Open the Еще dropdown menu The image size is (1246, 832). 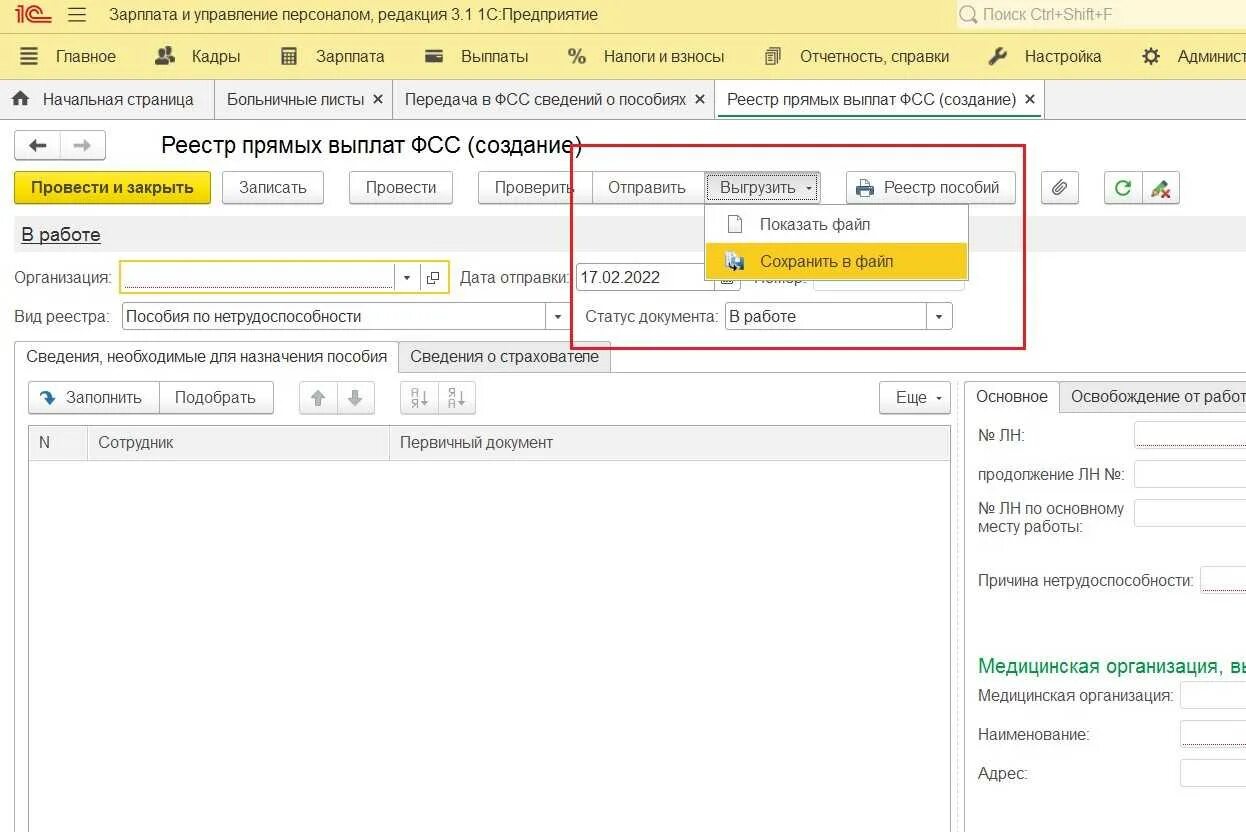pos(915,397)
